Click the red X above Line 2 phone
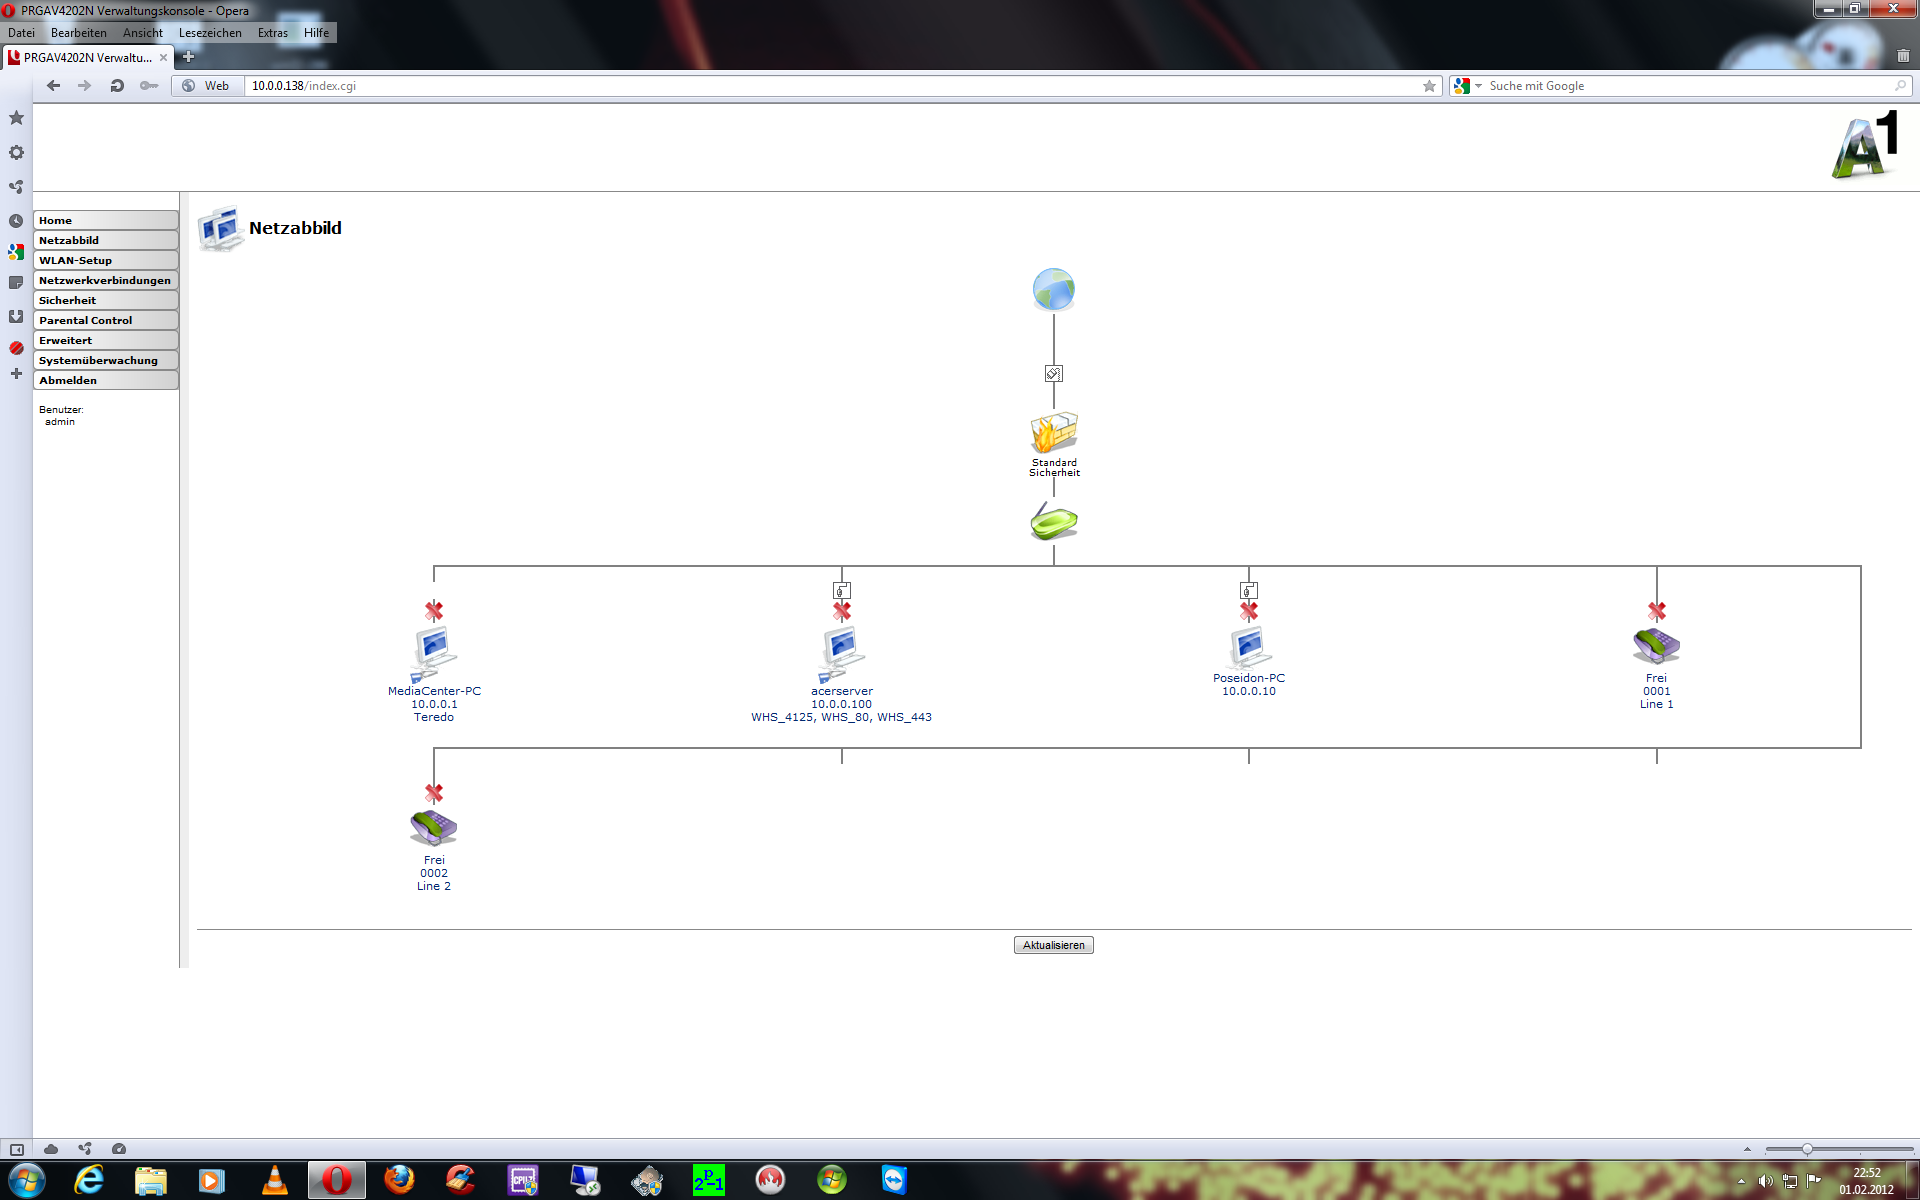1920x1200 pixels. pos(433,793)
